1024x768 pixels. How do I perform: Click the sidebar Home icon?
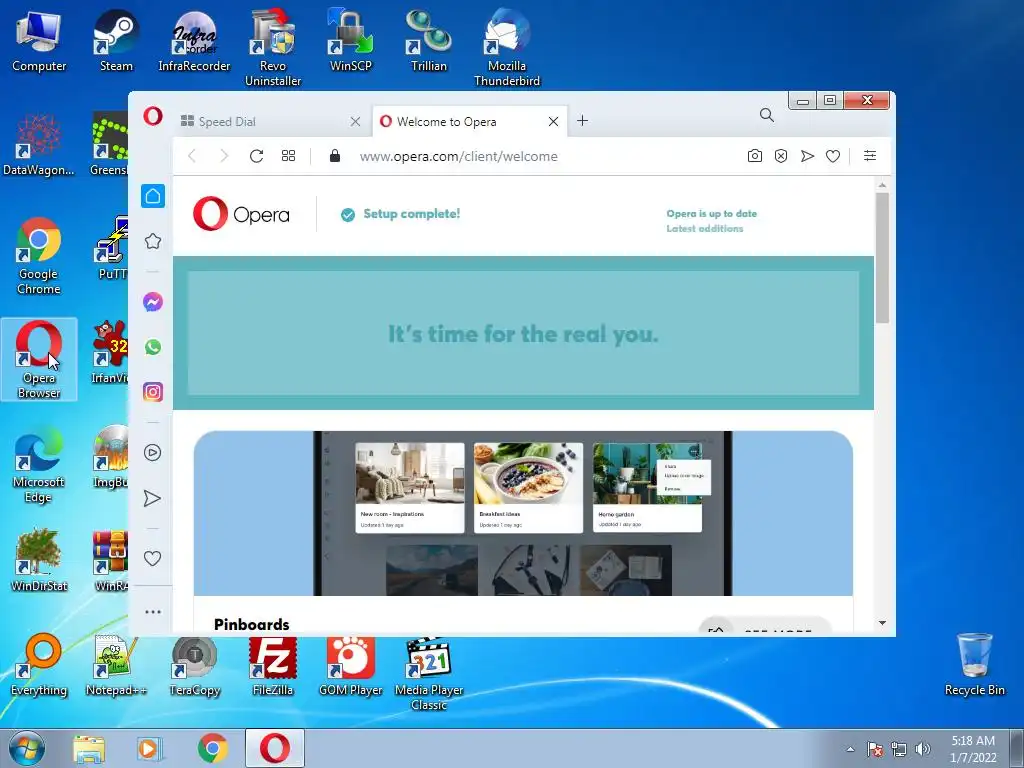click(x=153, y=196)
